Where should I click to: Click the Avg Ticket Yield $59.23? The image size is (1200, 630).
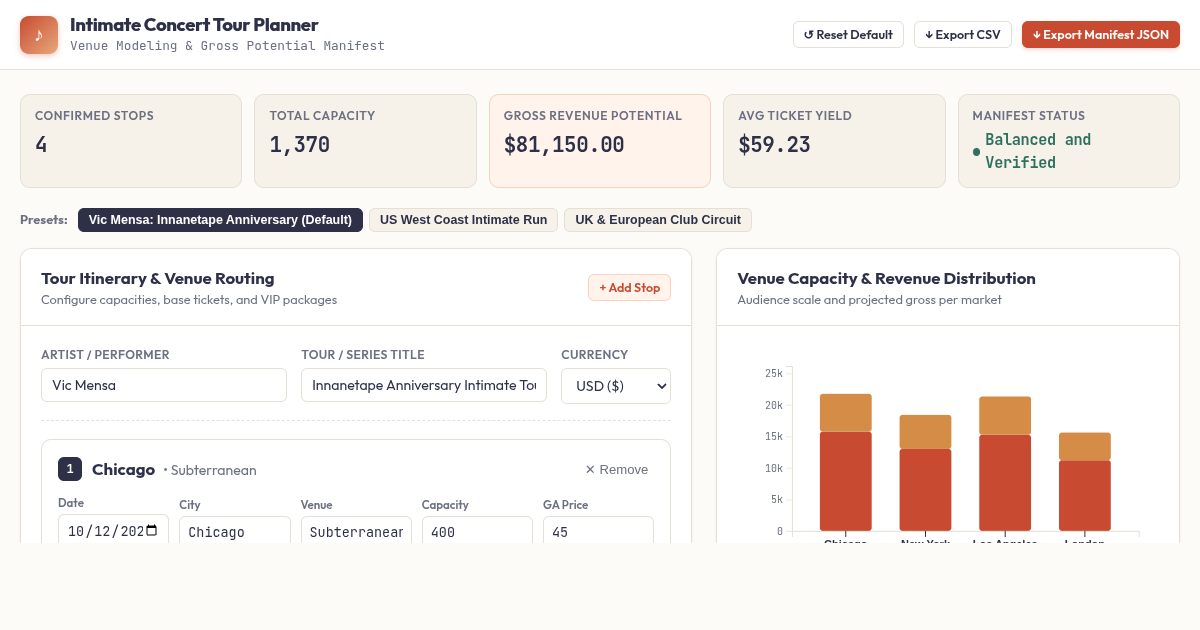pos(775,145)
